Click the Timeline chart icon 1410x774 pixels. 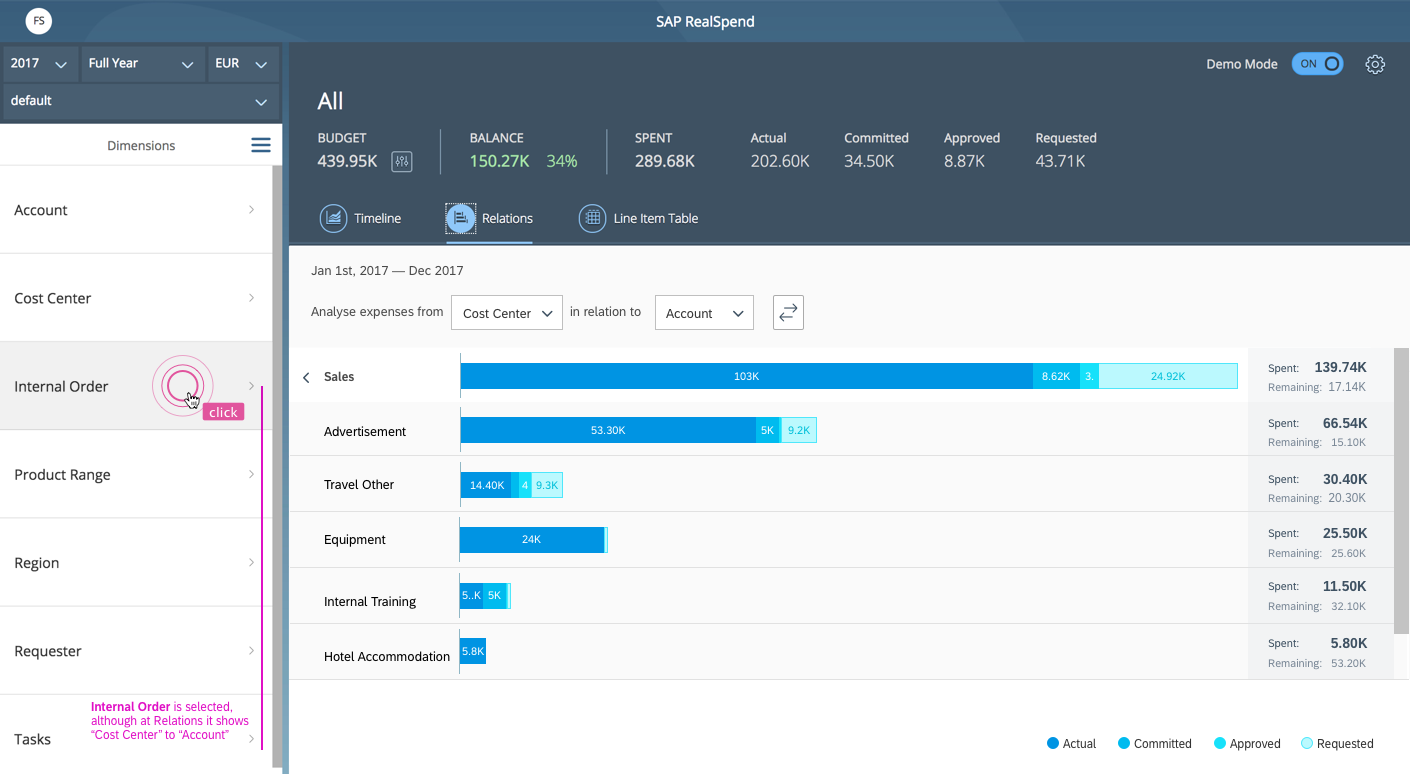point(333,218)
